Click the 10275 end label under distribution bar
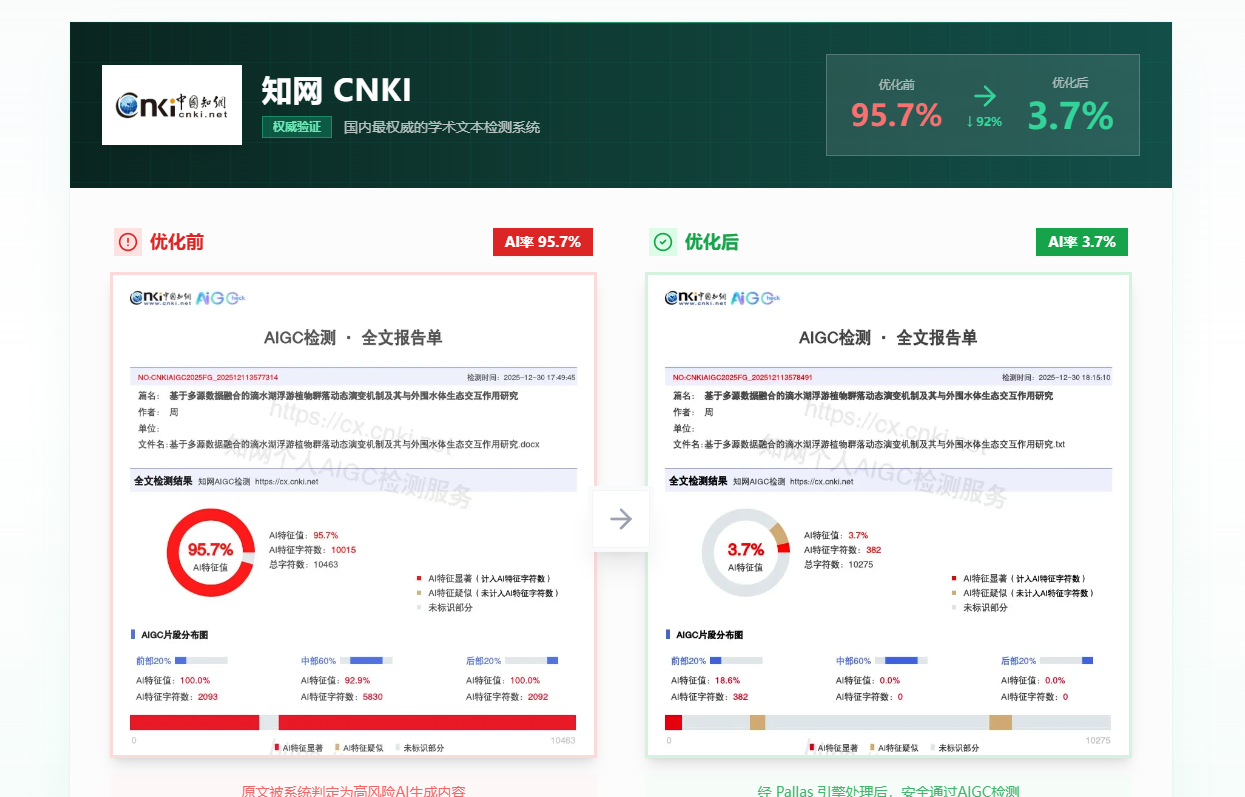1245x797 pixels. coord(1098,741)
